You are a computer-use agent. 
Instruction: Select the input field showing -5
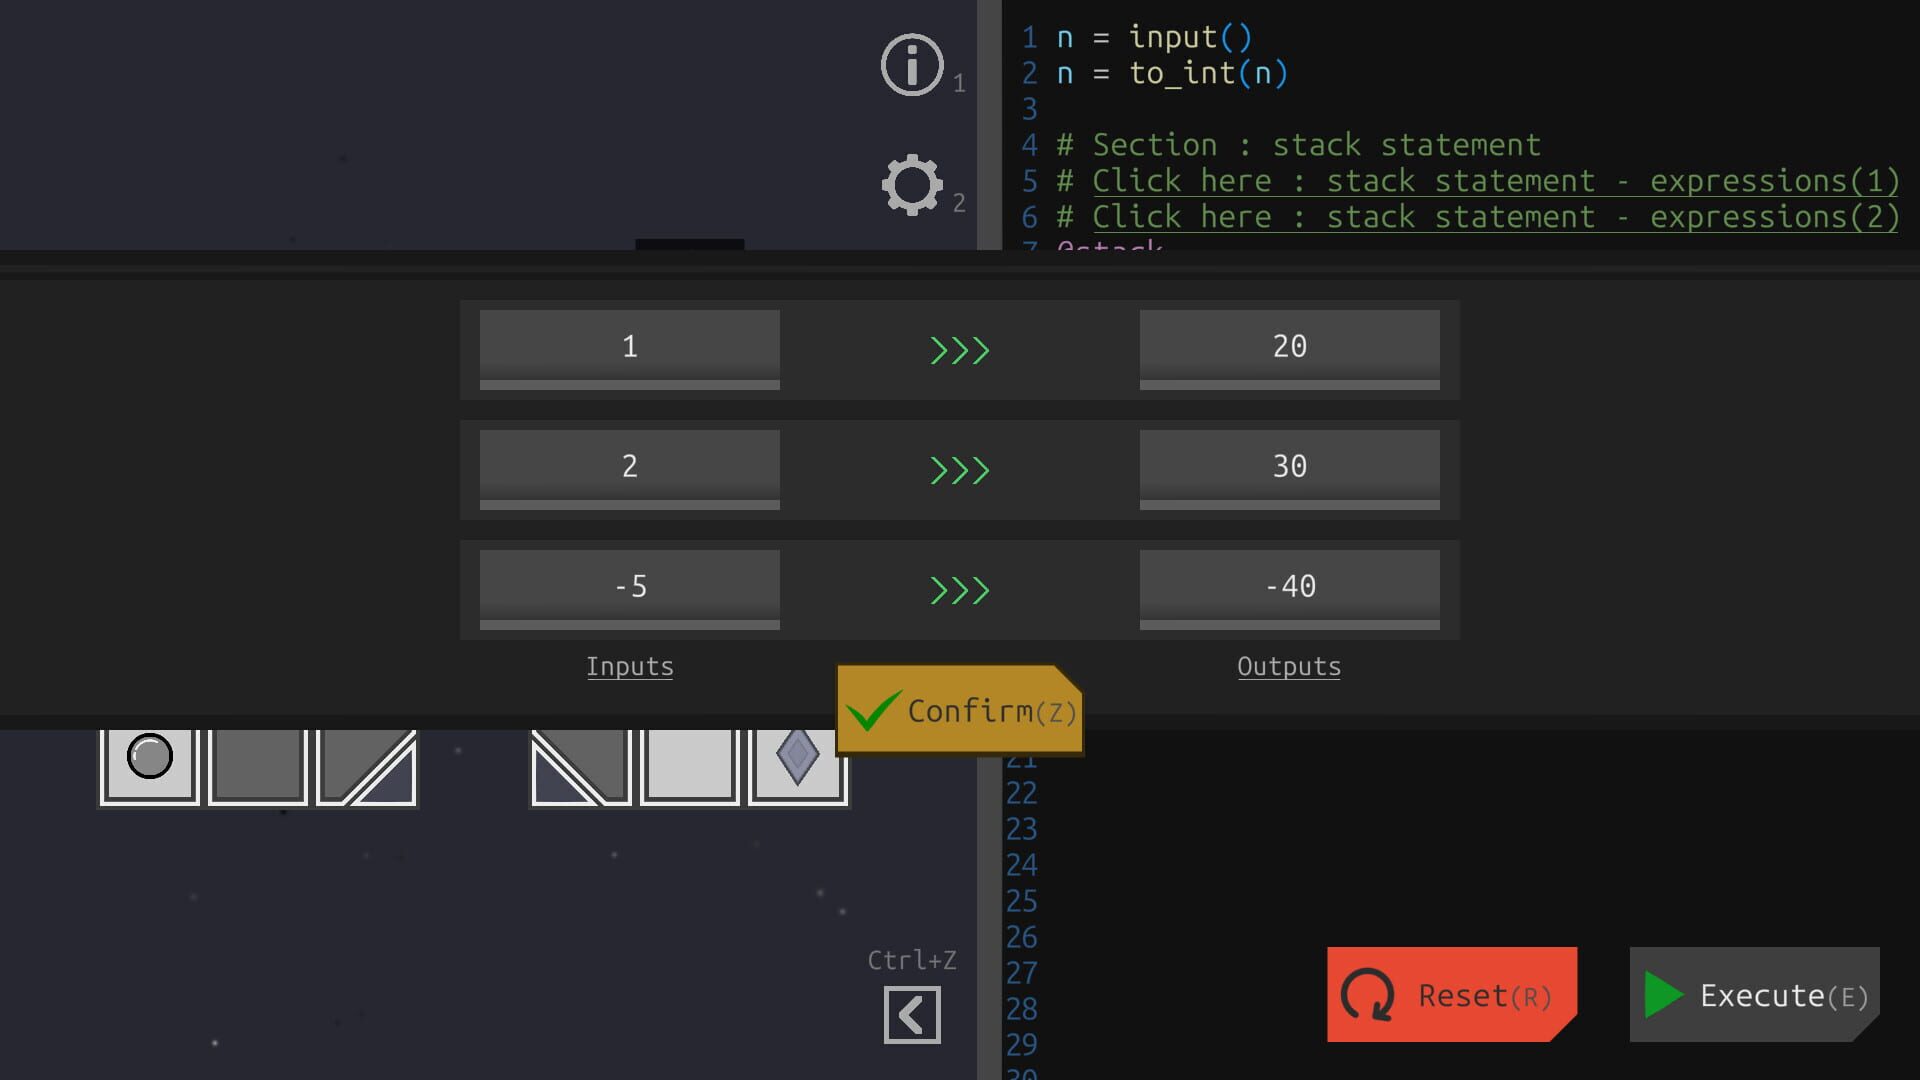click(628, 587)
